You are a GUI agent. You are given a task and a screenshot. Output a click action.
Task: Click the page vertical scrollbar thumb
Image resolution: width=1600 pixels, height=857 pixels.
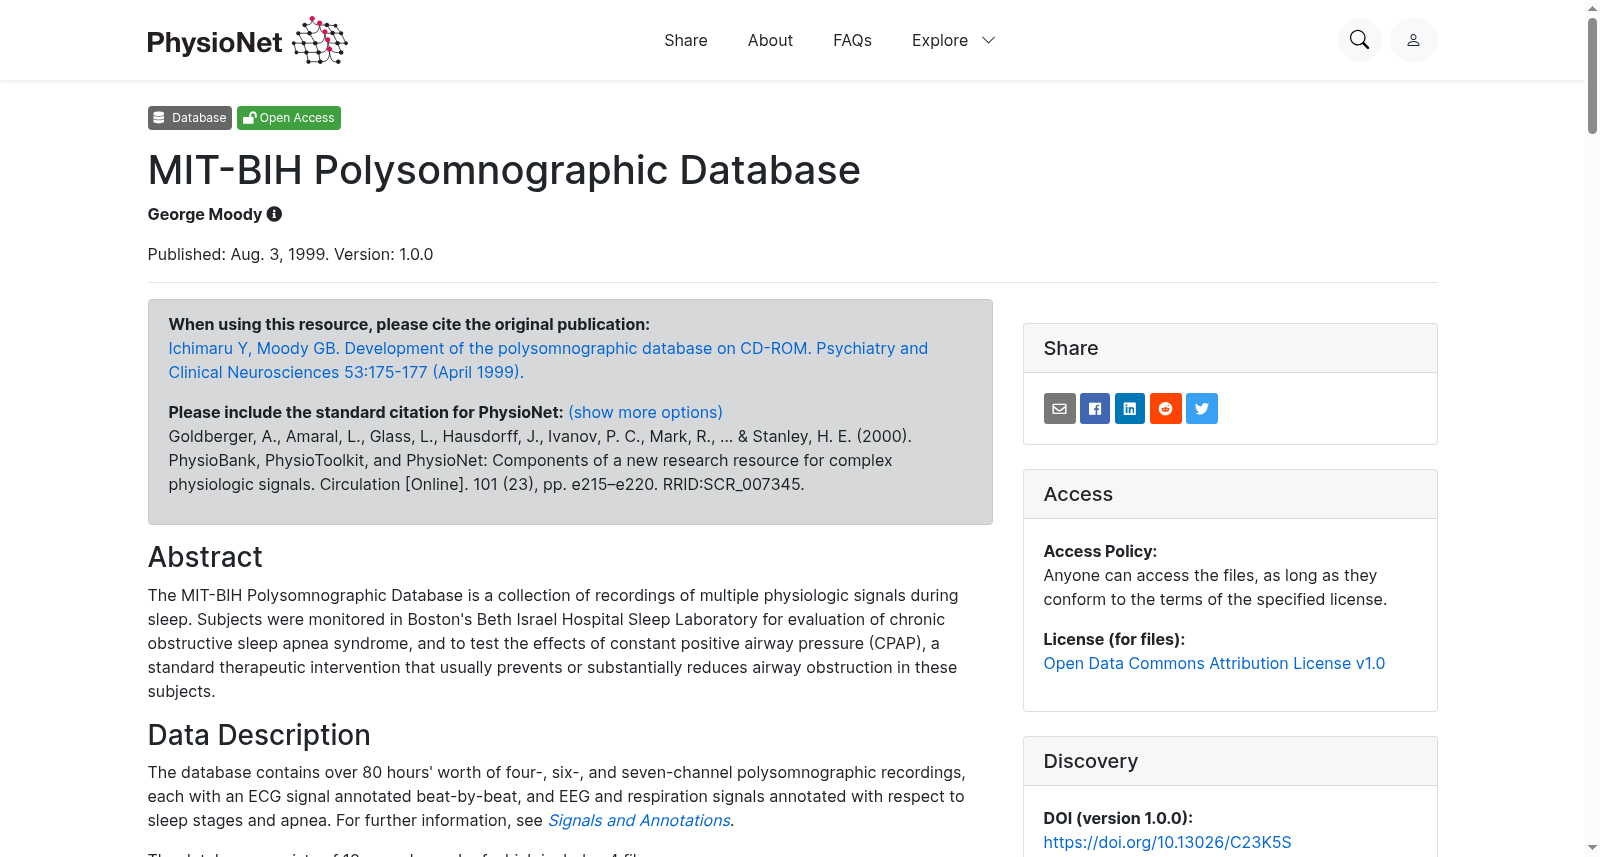[x=1592, y=75]
